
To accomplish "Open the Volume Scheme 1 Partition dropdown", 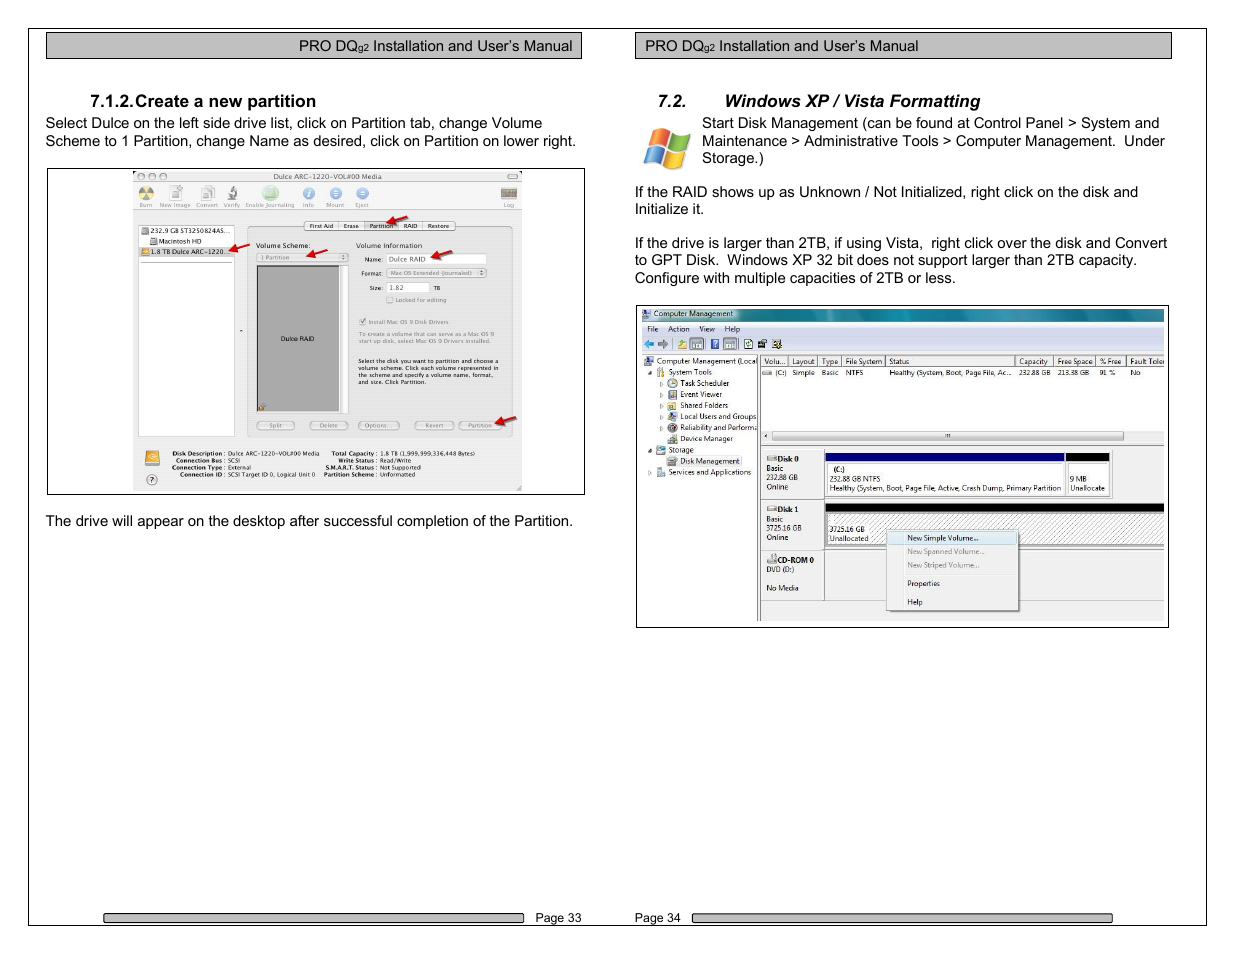I will 302,257.
